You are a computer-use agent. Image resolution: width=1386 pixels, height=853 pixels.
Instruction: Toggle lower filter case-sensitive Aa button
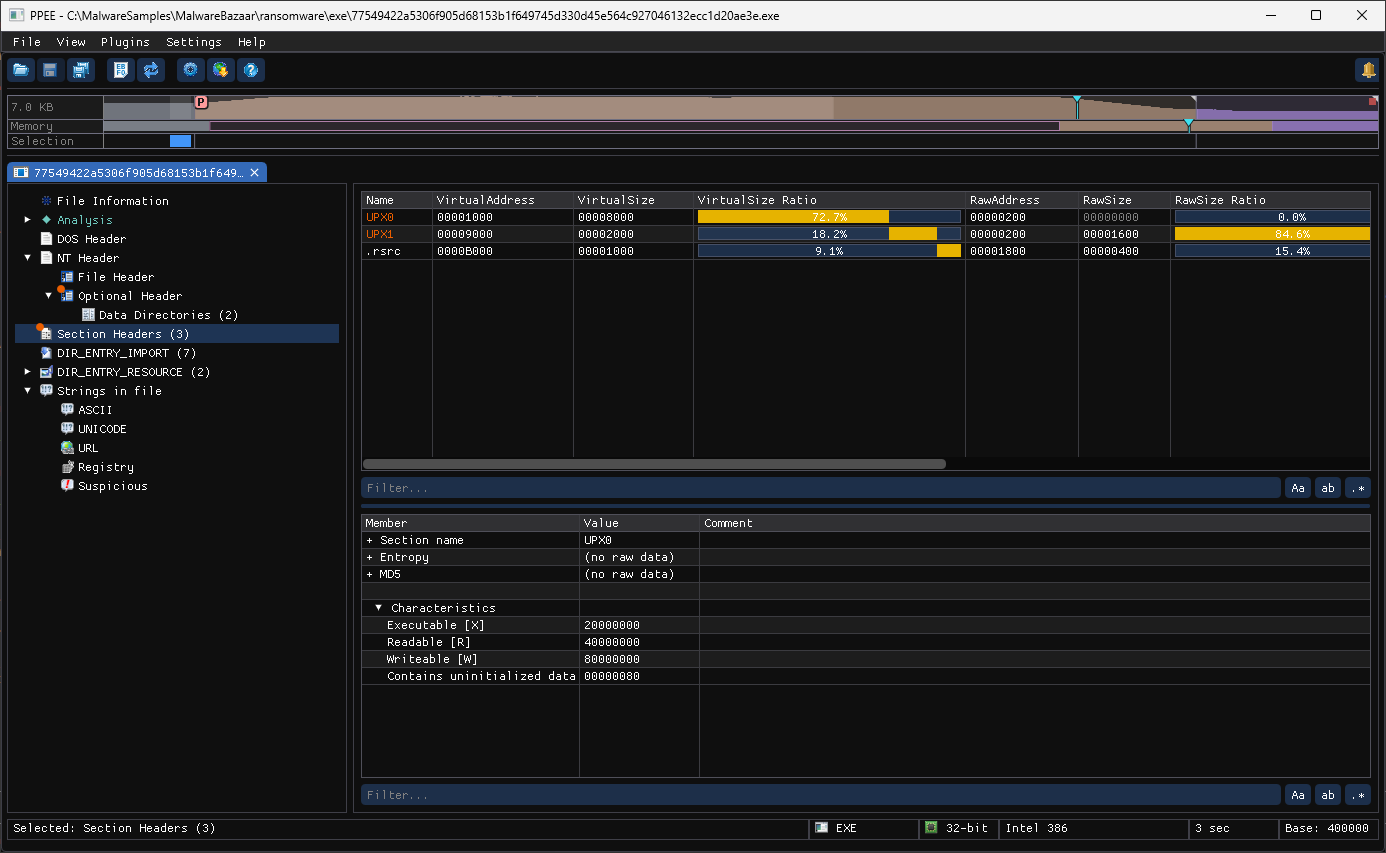coord(1298,795)
